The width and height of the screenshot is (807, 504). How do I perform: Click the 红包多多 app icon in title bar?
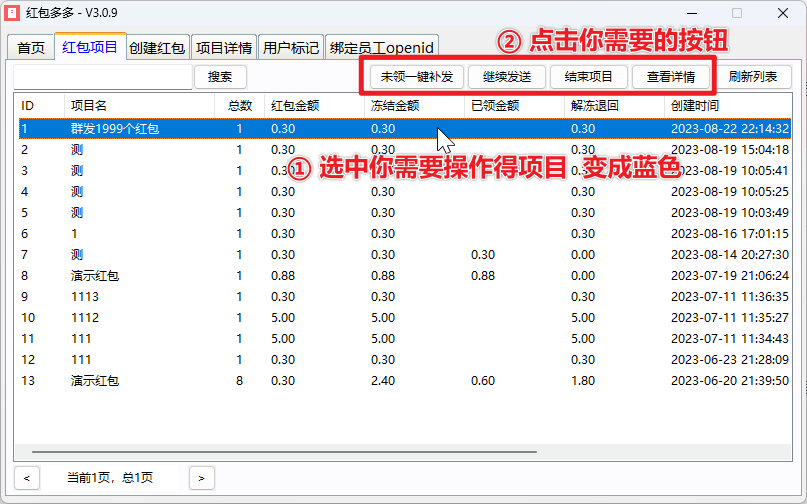12,13
